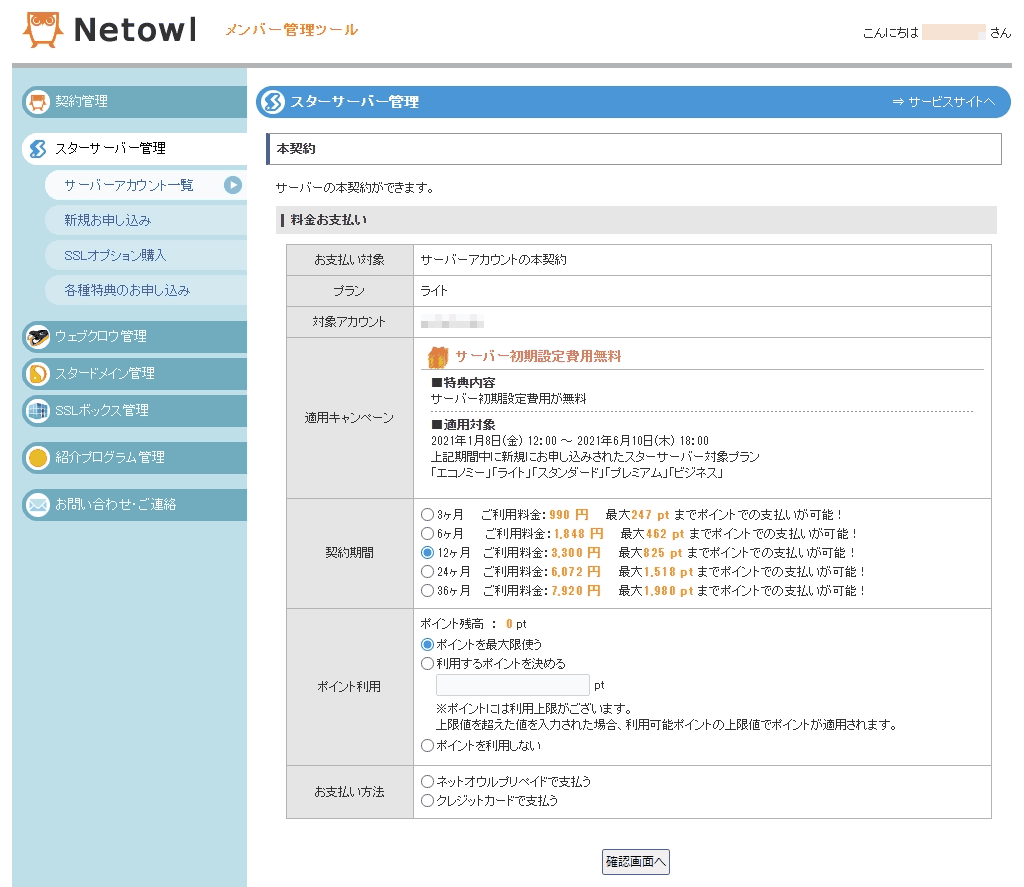Choose ポイントを利用しない option
Viewport: 1024px width, 887px height.
coord(427,745)
